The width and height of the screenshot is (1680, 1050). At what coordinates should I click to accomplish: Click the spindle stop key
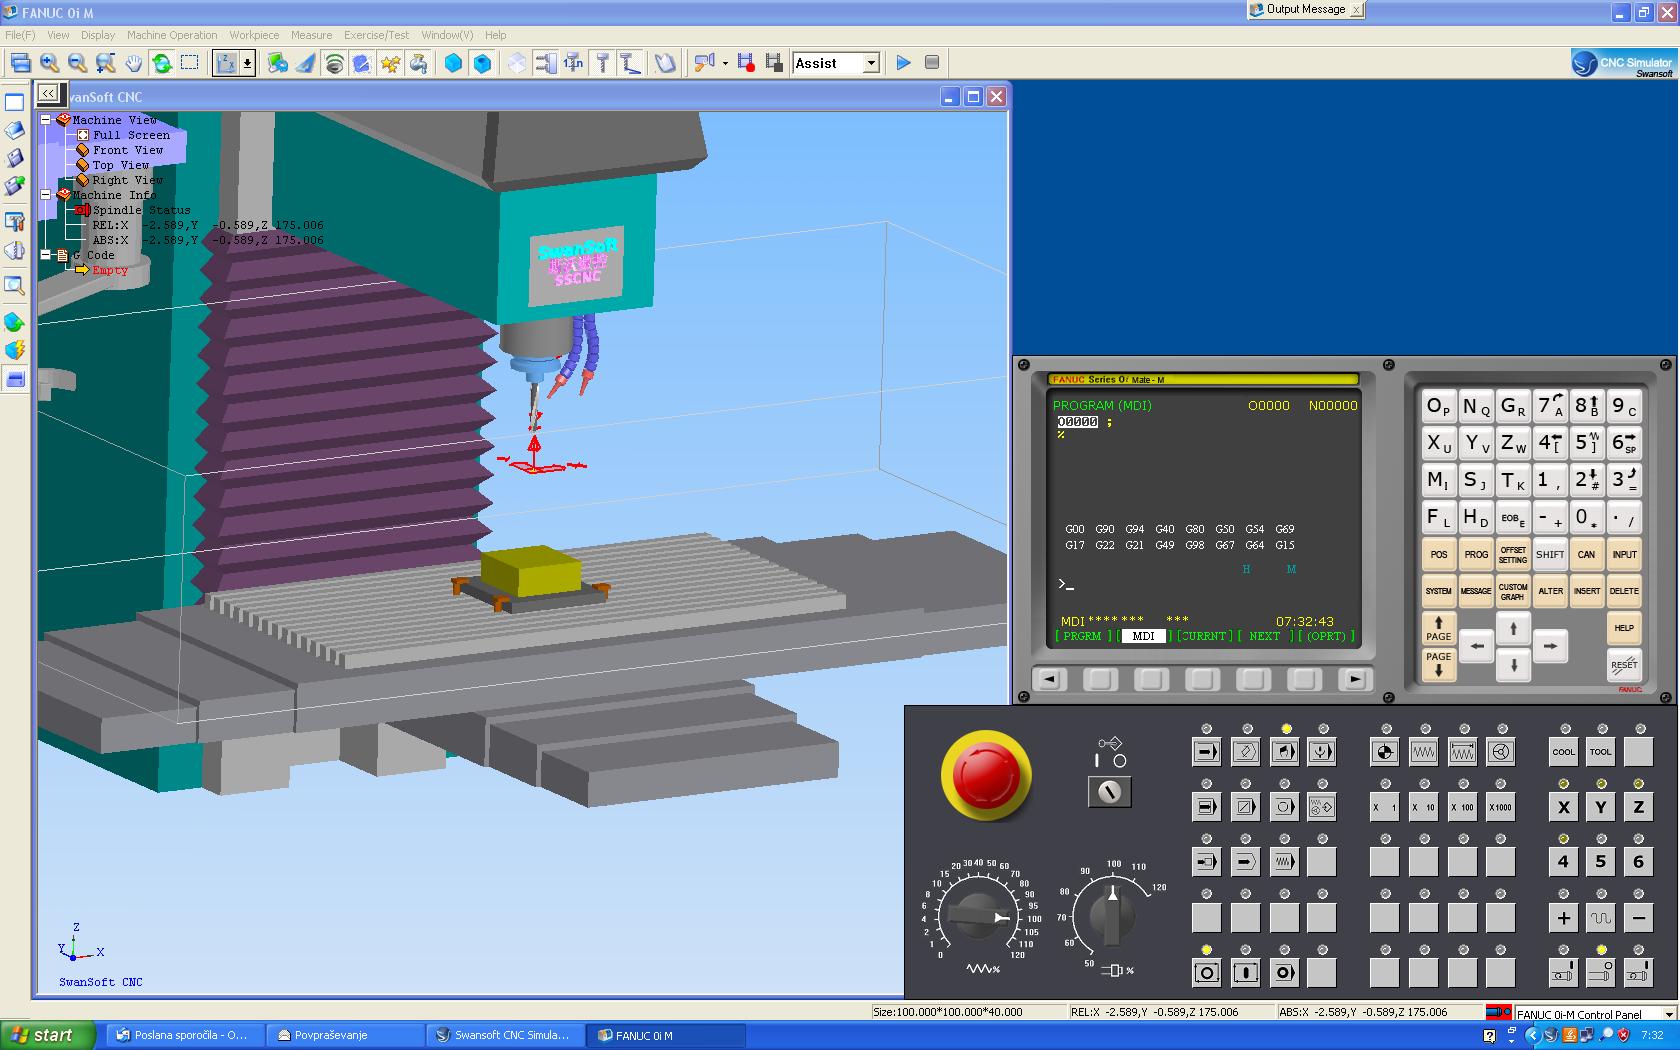[1601, 972]
